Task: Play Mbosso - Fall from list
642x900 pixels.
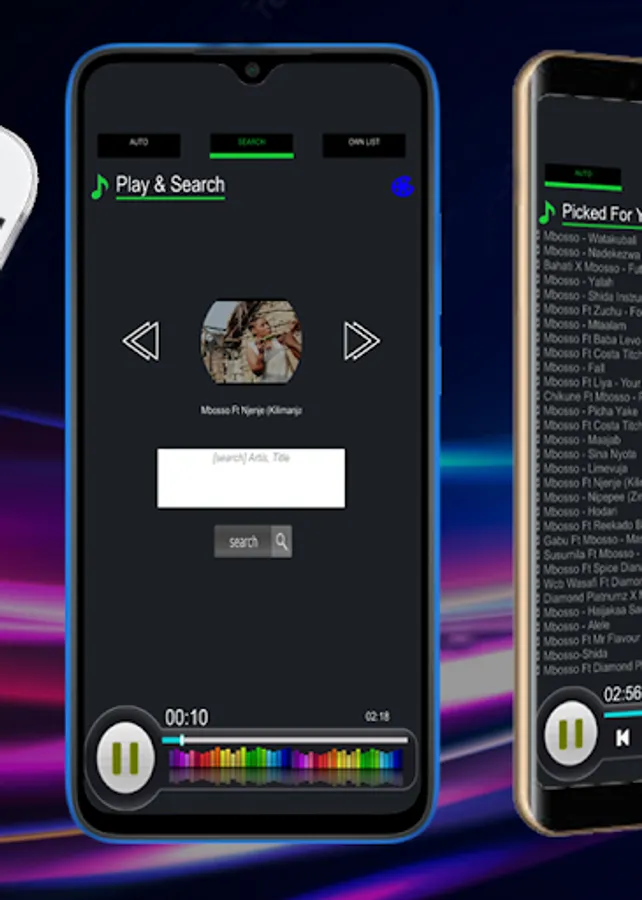Action: (x=574, y=367)
